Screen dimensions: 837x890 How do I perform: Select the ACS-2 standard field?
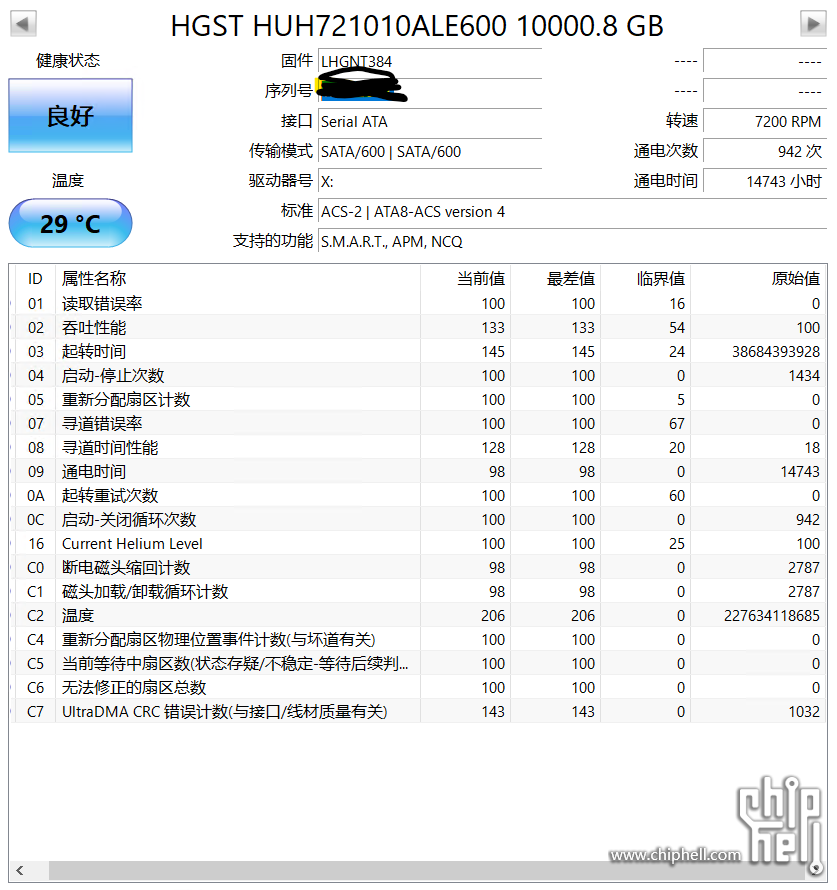tap(572, 212)
